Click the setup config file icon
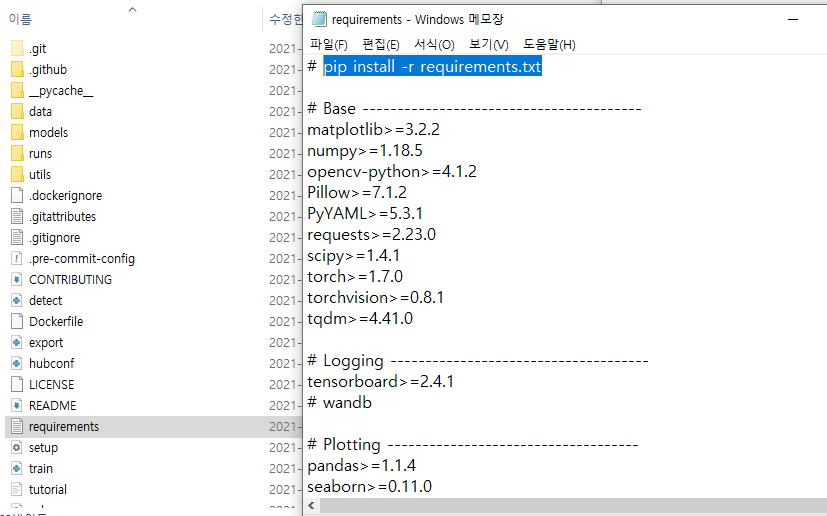 17,447
